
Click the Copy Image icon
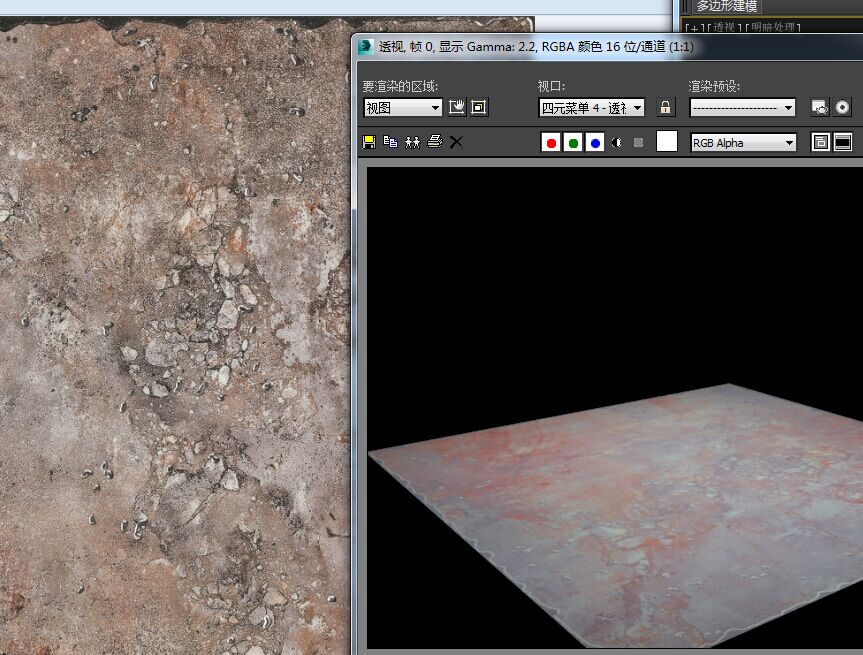click(x=390, y=142)
